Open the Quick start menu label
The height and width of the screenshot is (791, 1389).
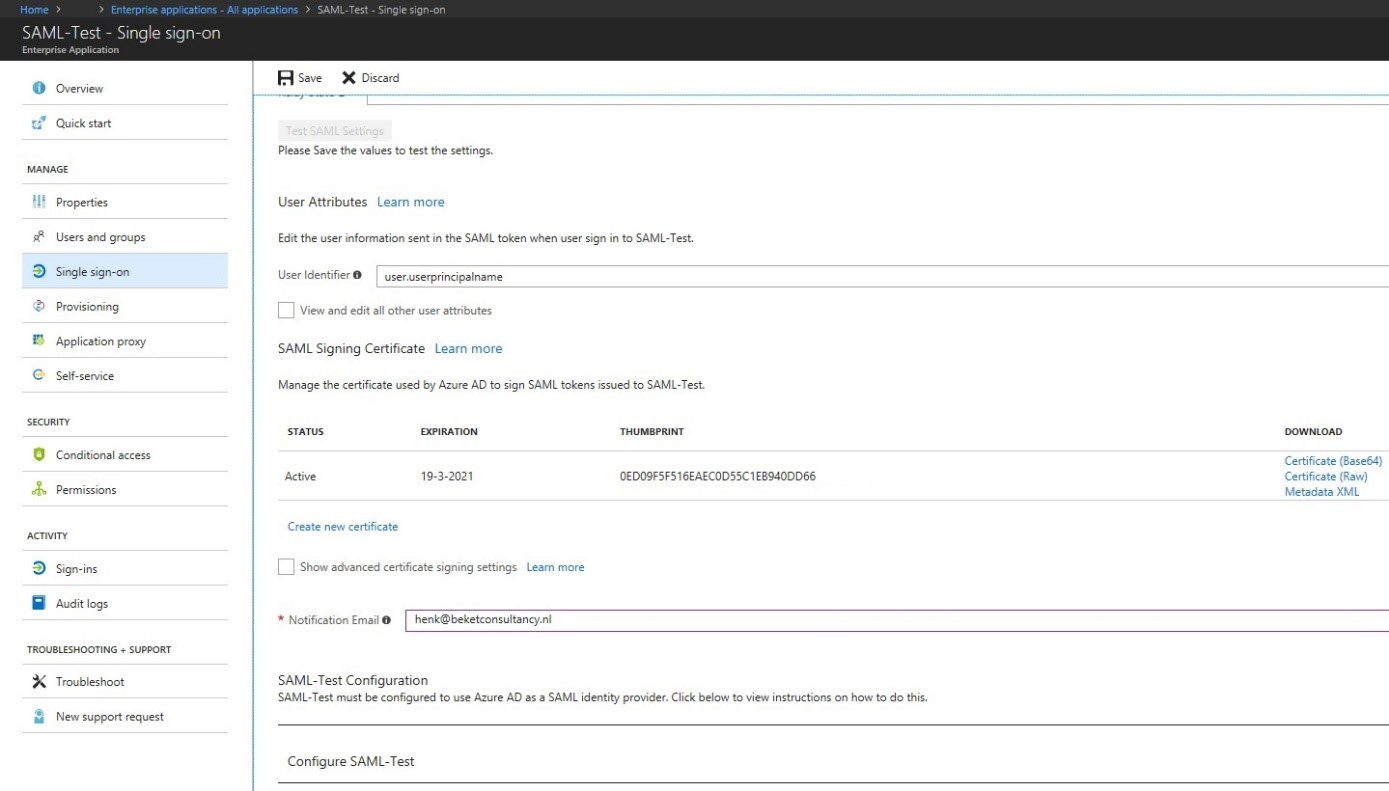point(84,123)
